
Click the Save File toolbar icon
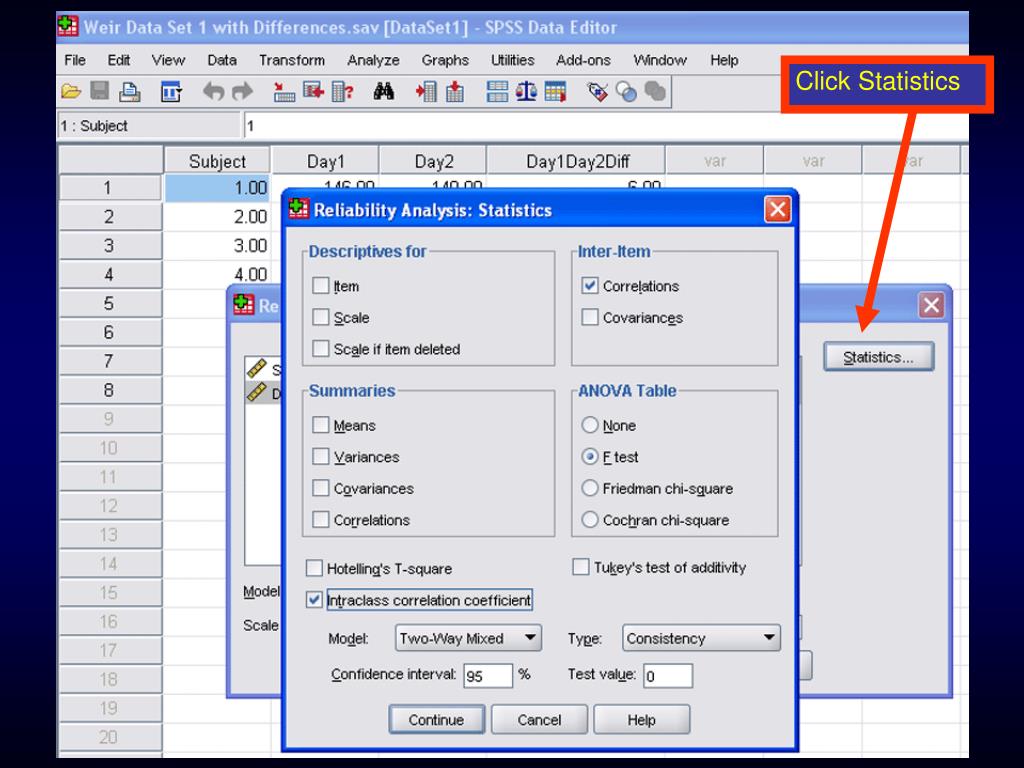(x=99, y=91)
